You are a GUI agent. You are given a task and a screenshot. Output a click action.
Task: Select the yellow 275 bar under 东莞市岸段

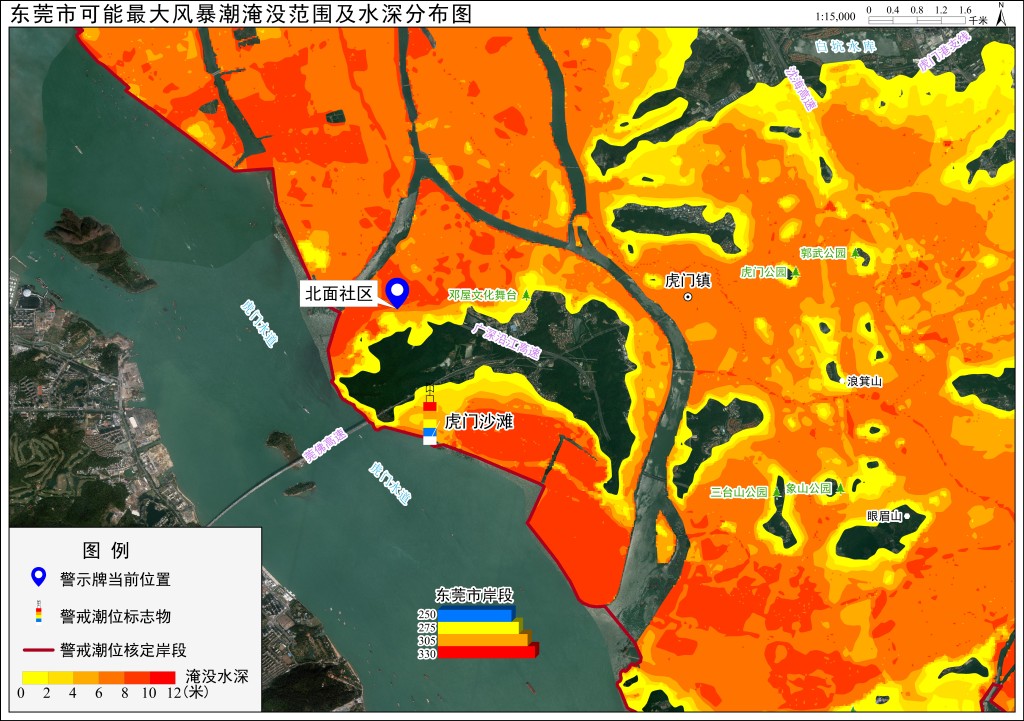click(x=480, y=627)
